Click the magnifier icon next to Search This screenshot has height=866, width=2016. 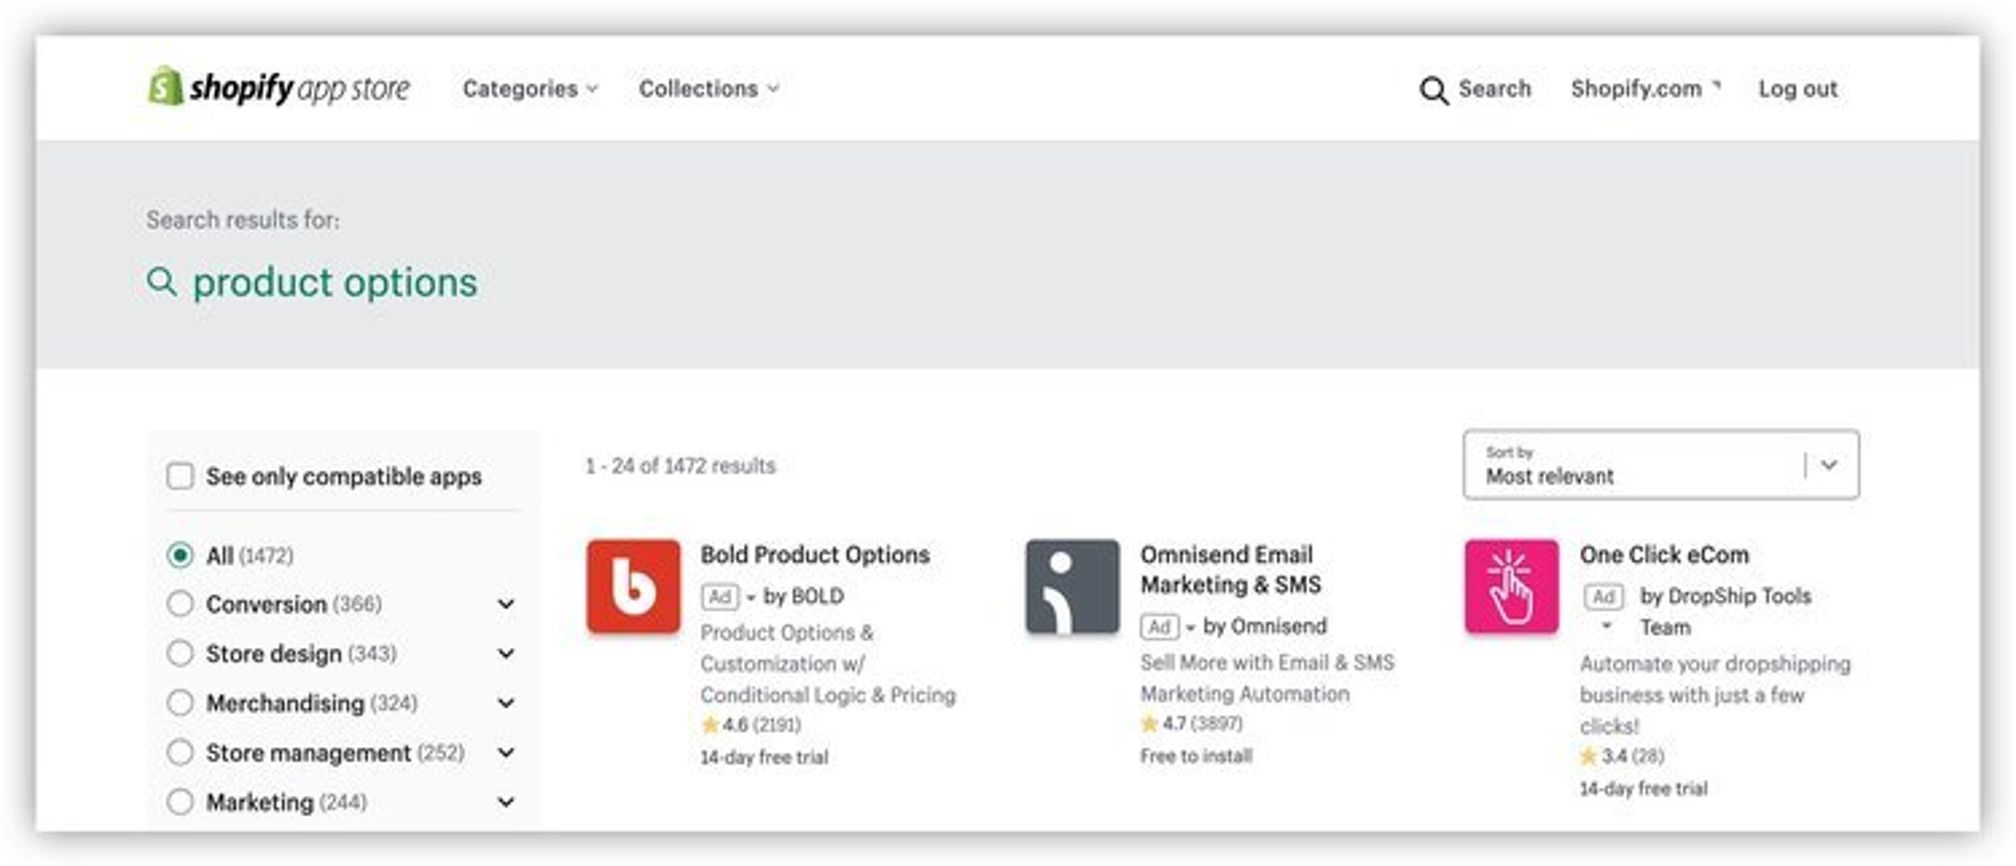(1433, 90)
